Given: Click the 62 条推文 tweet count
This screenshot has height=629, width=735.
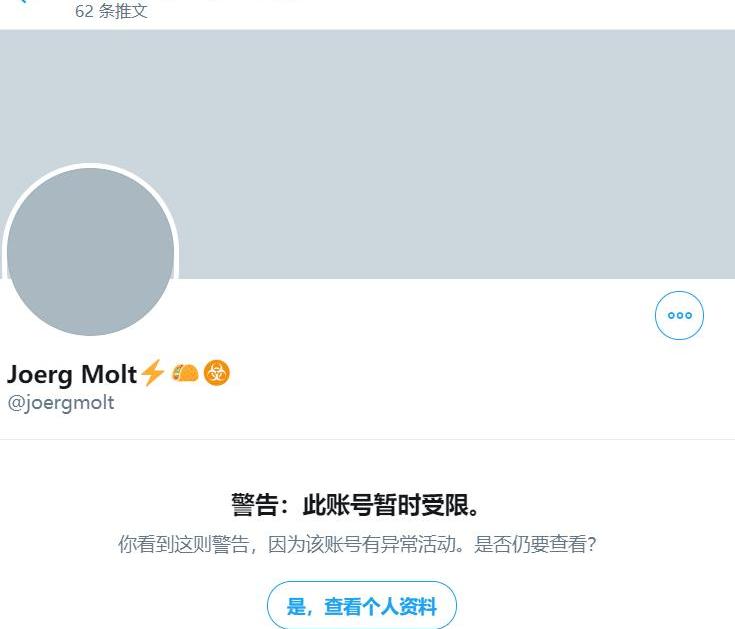Looking at the screenshot, I should pyautogui.click(x=112, y=11).
